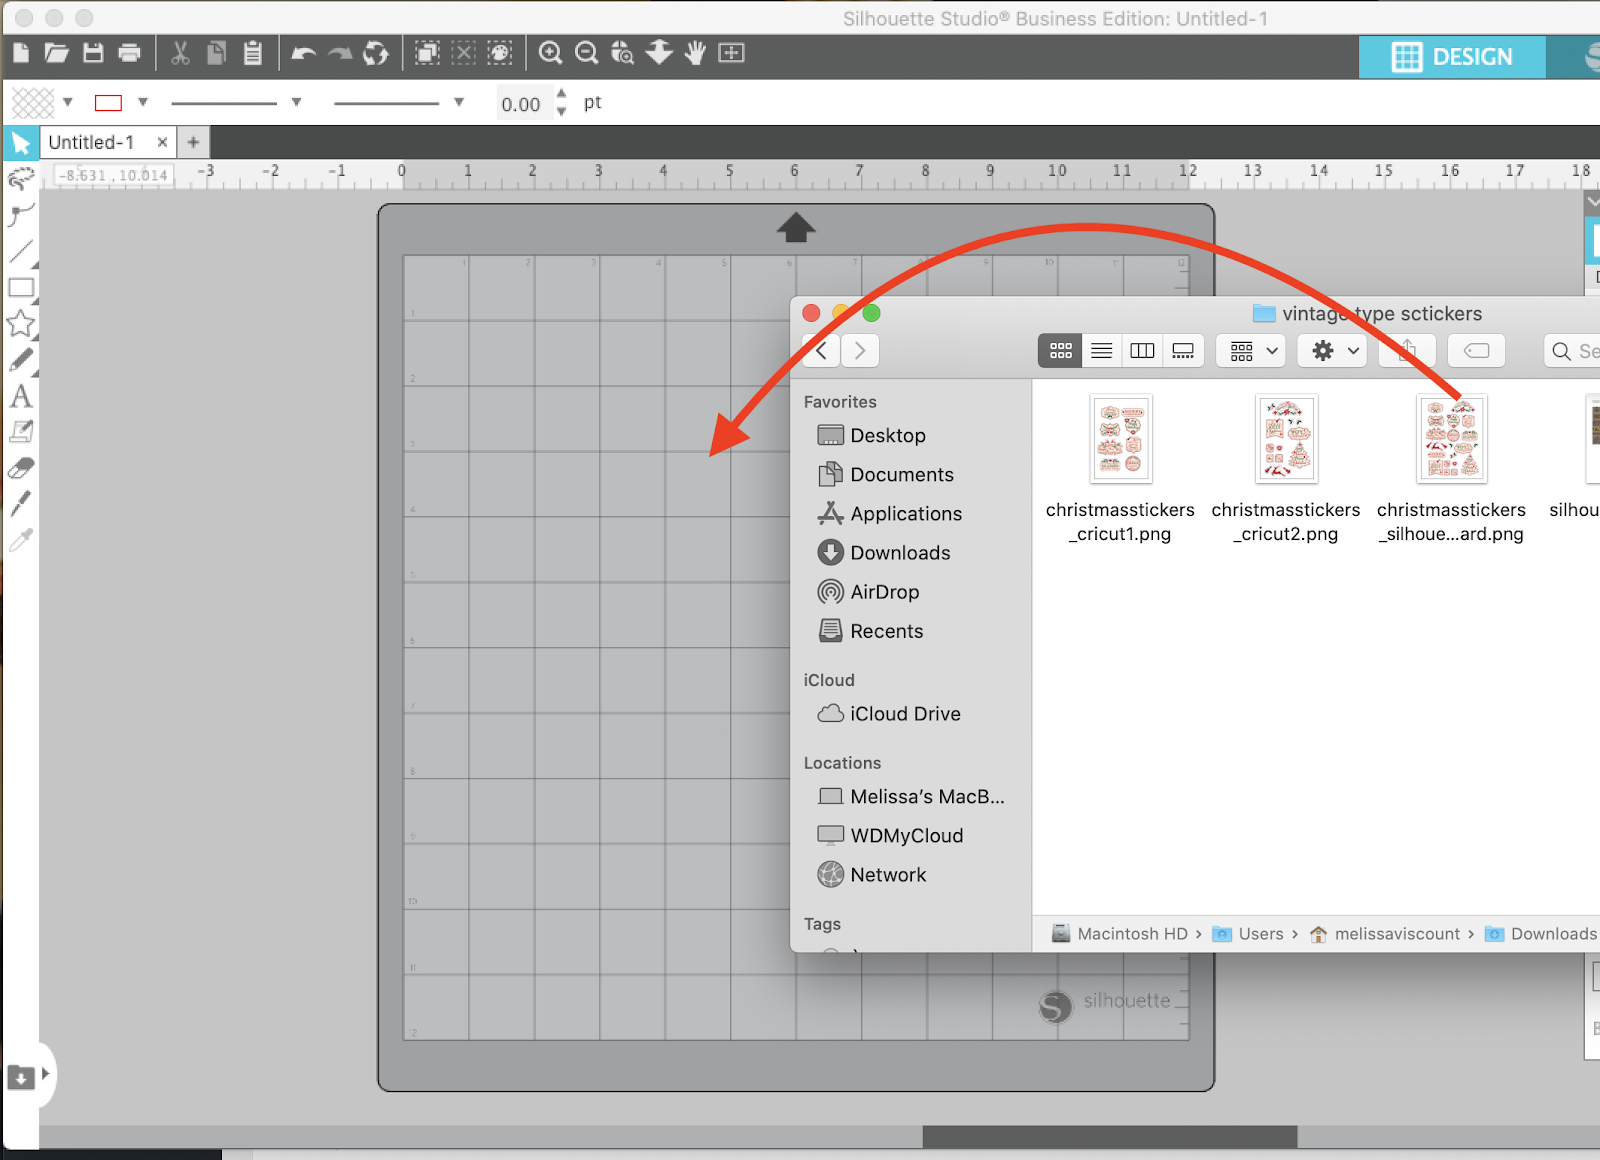
Task: Open Documents in the Finder sidebar
Action: (886, 474)
